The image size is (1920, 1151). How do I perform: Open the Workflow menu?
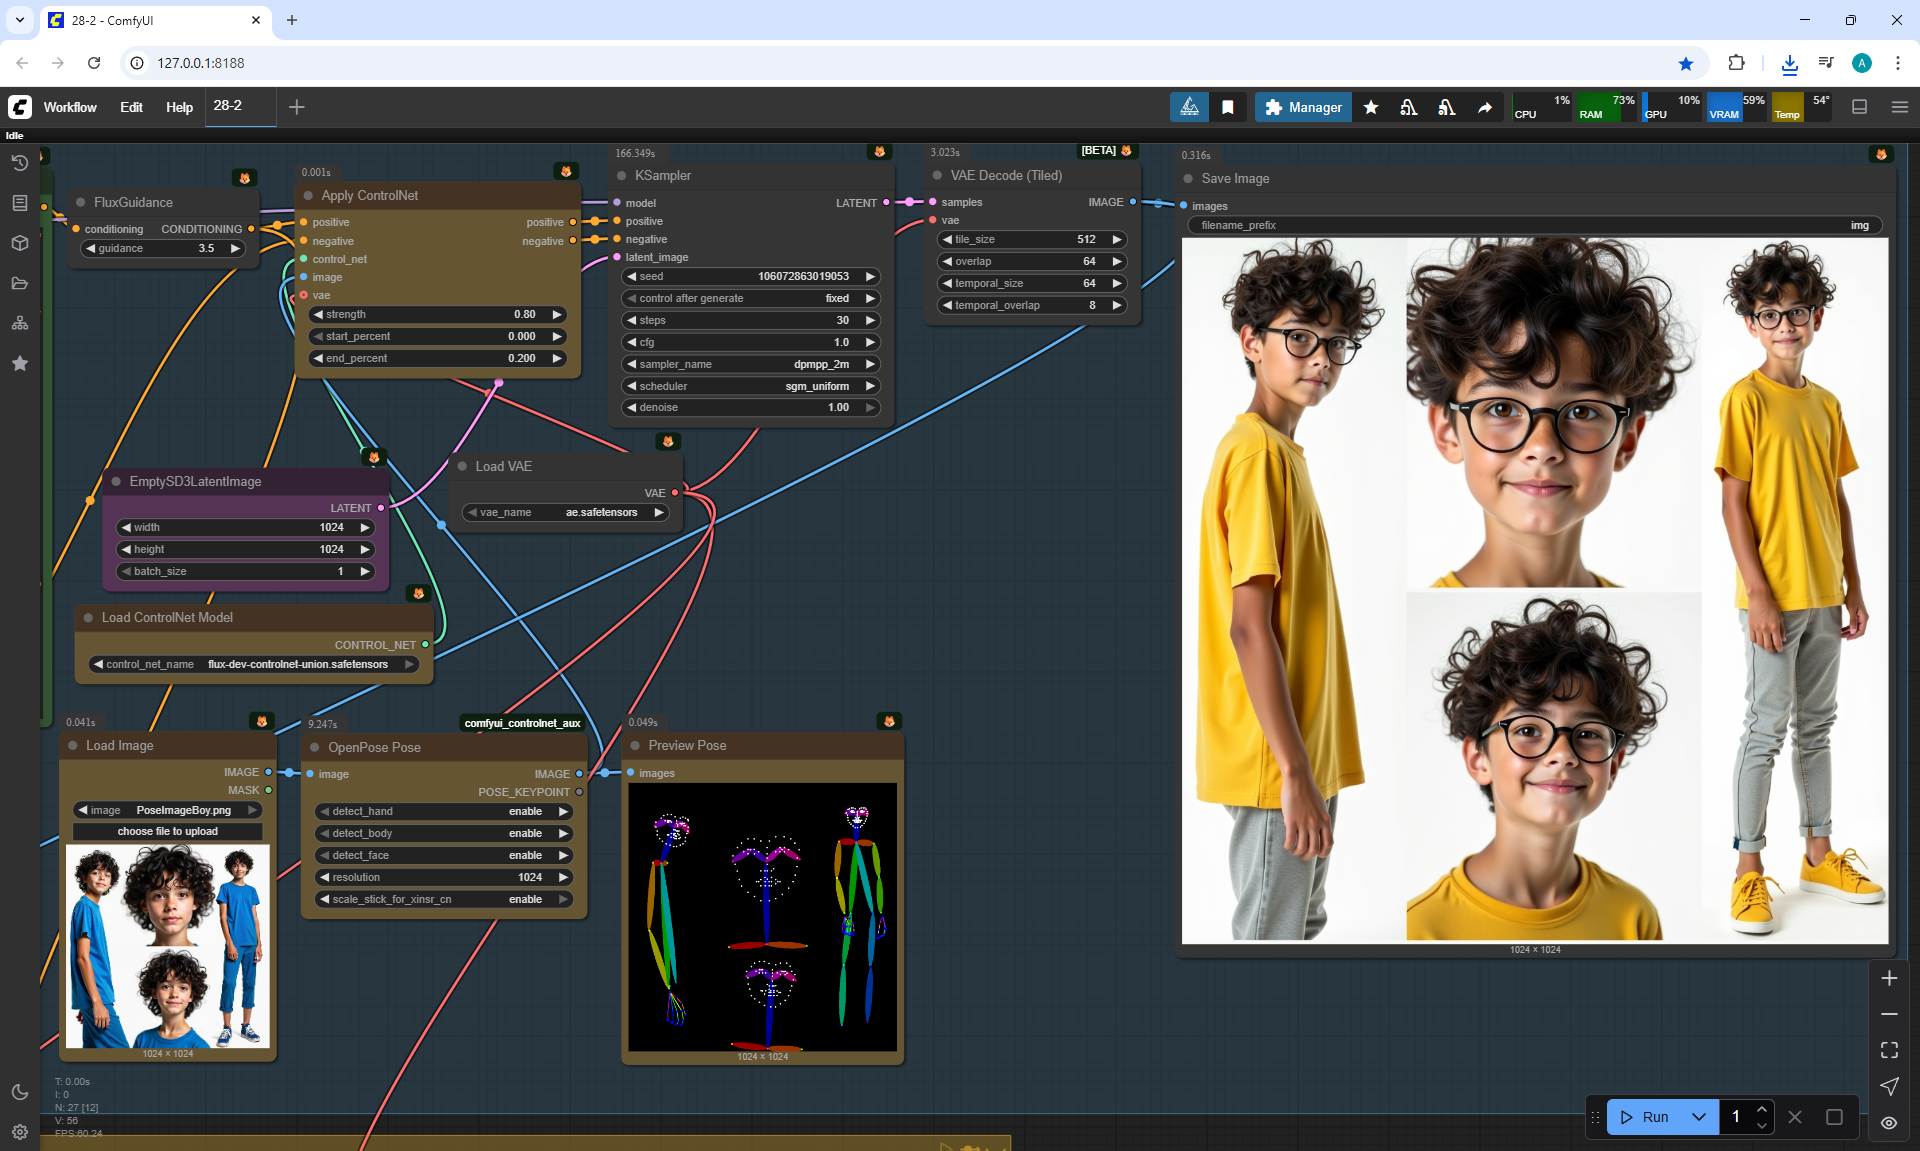point(70,107)
